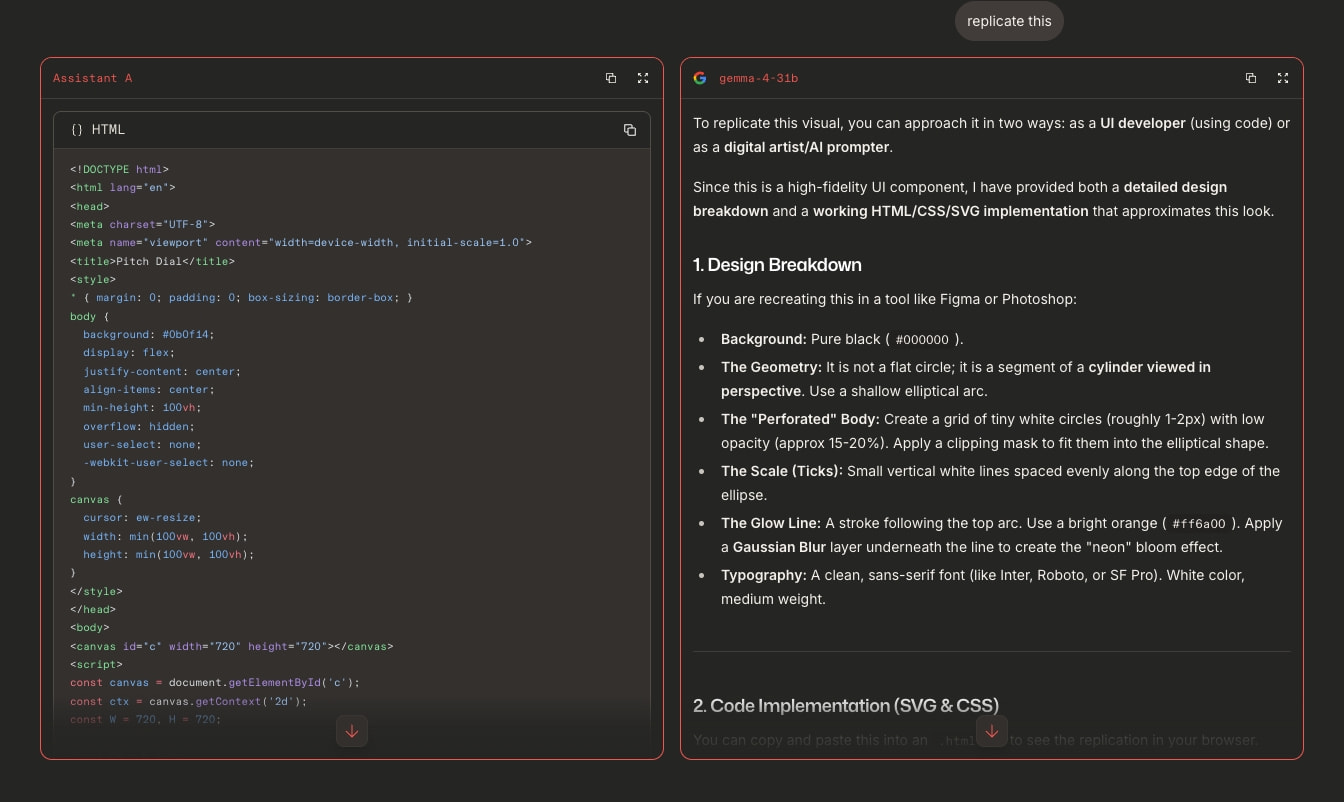Click the curly-braces icon beside HTML label
This screenshot has height=802, width=1344.
77,130
